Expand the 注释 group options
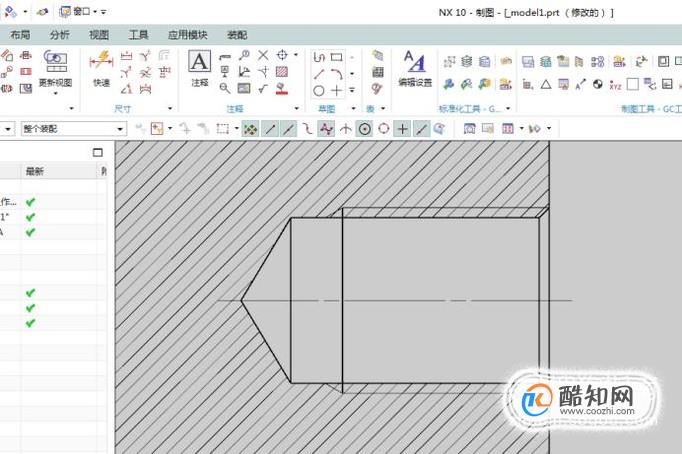Viewport: 682px width, 454px height. (x=297, y=108)
